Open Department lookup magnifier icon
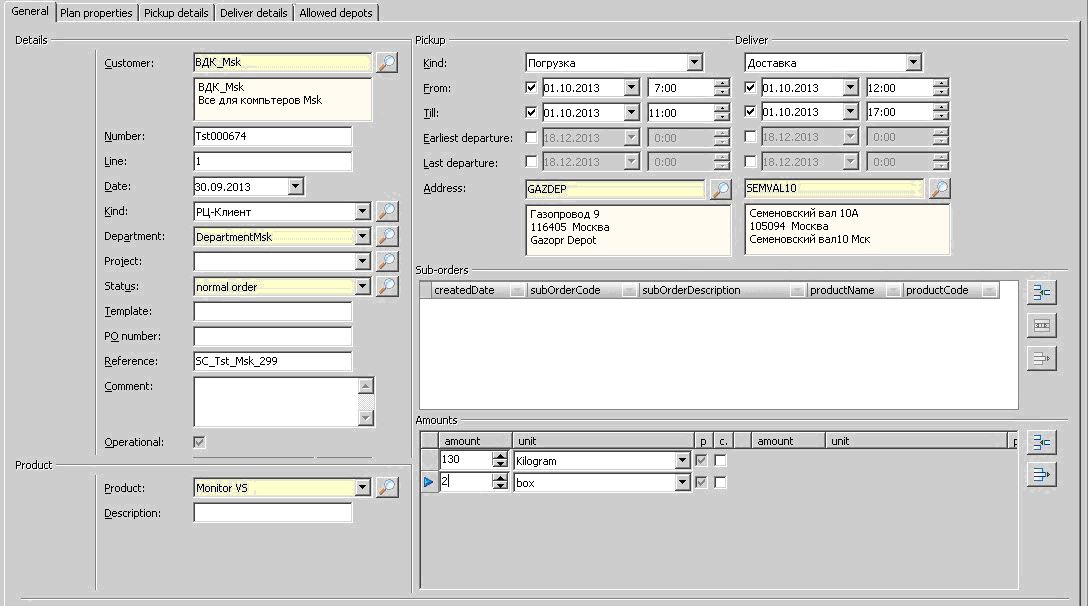This screenshot has width=1088, height=606. (x=386, y=236)
